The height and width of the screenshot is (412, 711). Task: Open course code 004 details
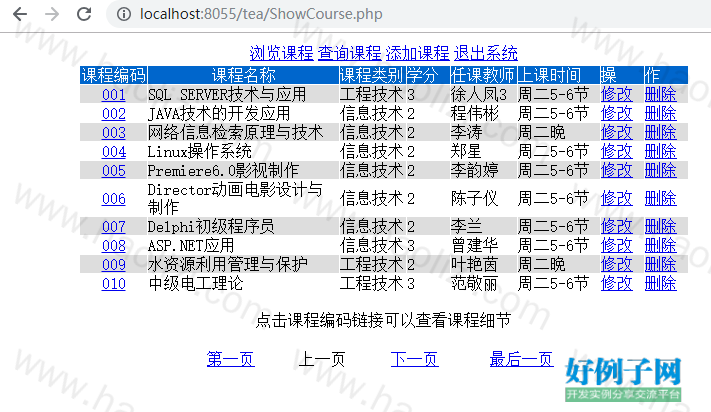click(x=114, y=152)
